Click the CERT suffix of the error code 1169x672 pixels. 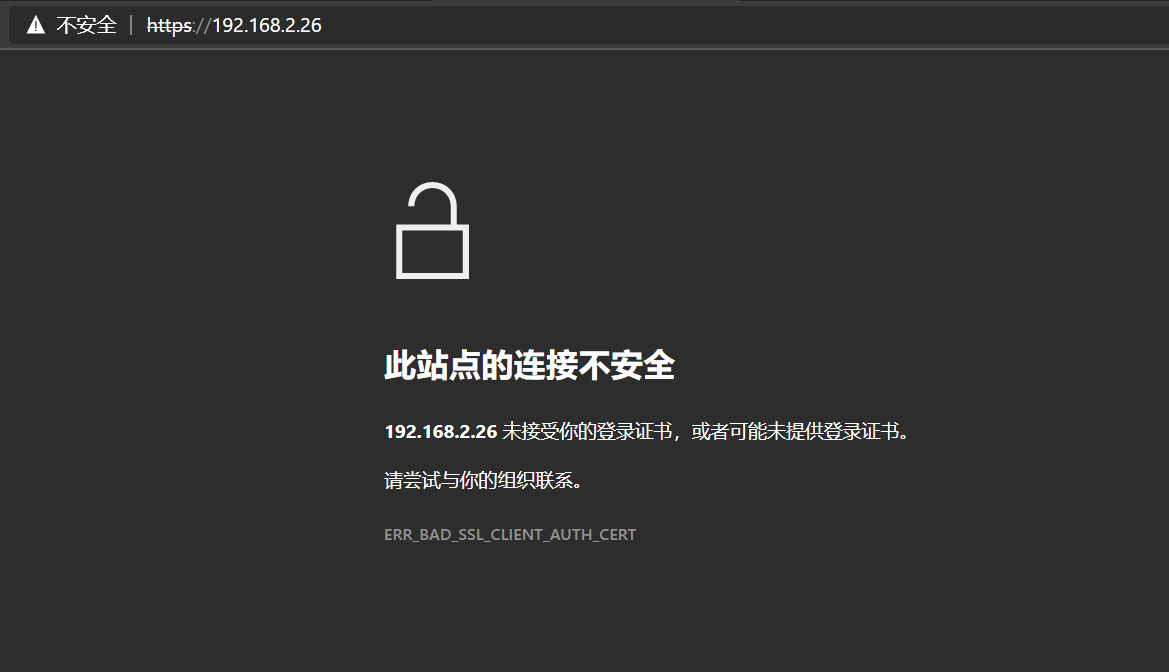pyautogui.click(x=618, y=535)
